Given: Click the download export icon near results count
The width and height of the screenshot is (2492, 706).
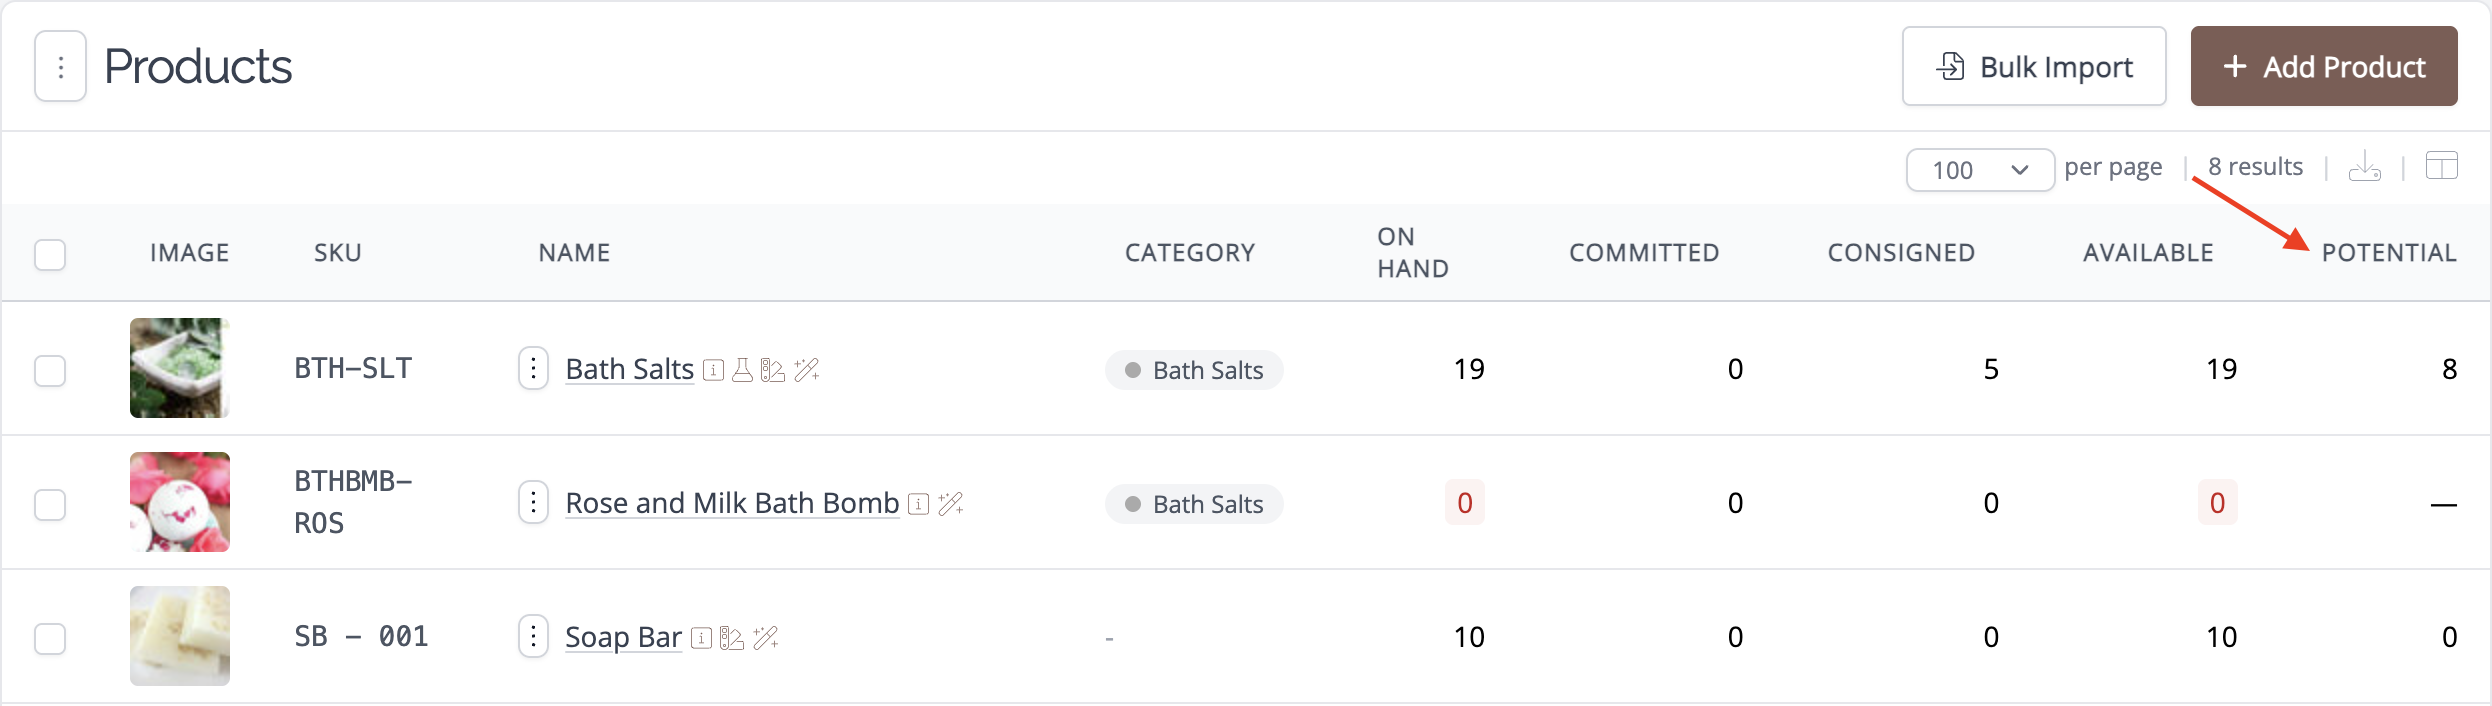Looking at the screenshot, I should click(x=2365, y=167).
